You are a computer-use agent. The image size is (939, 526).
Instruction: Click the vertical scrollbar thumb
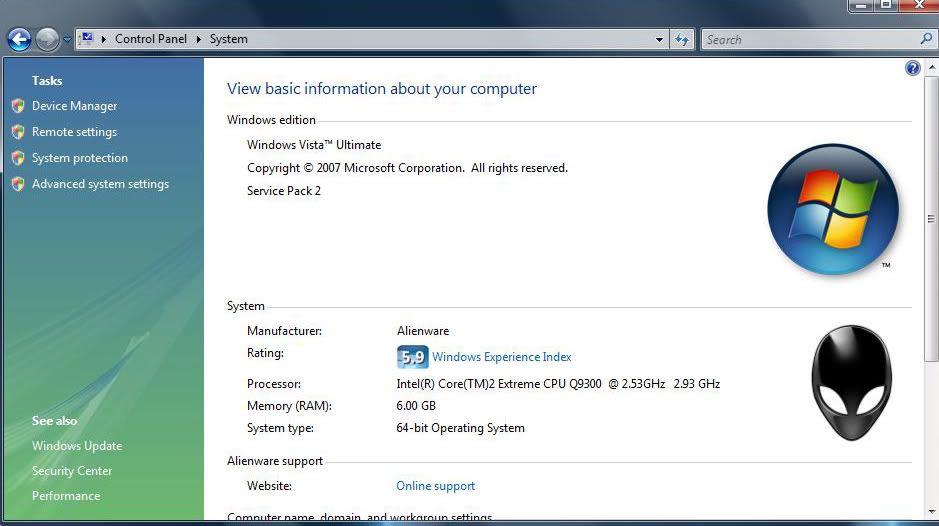(x=931, y=219)
